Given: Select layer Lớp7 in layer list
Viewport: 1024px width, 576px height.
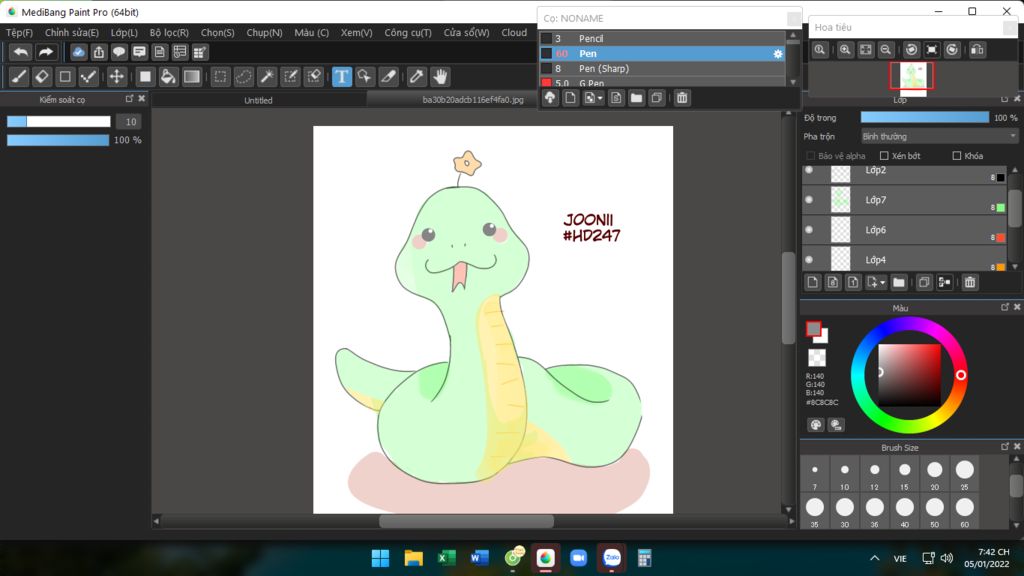Looking at the screenshot, I should coord(904,200).
